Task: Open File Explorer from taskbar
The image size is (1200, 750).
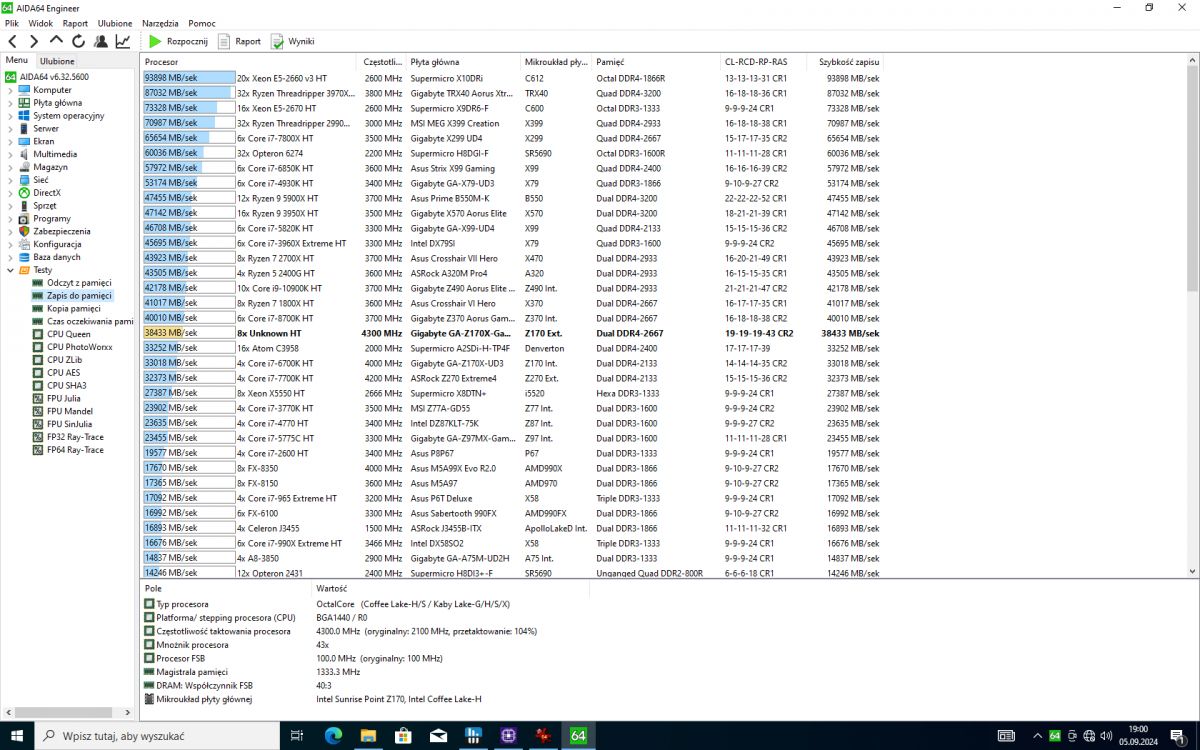Action: (368, 735)
